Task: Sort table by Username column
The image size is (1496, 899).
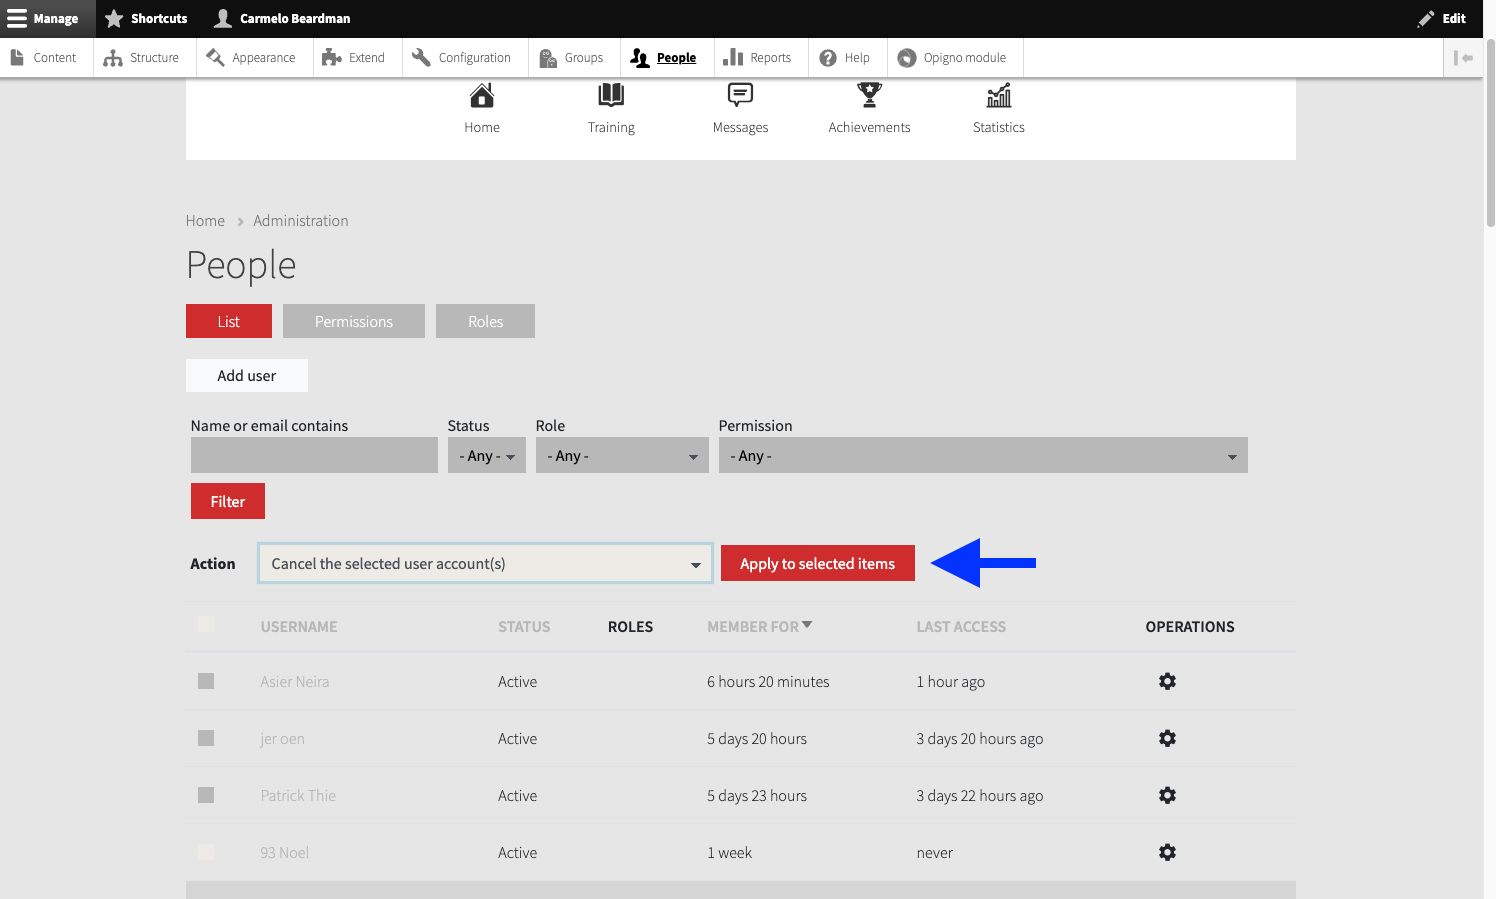Action: [x=299, y=627]
